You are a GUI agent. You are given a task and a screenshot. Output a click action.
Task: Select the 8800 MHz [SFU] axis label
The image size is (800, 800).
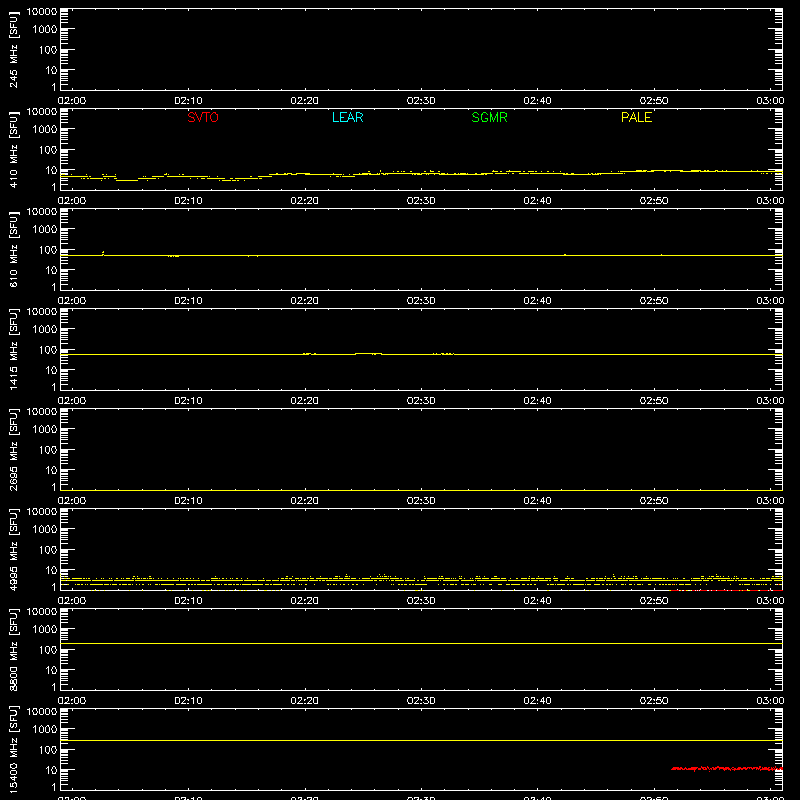pos(13,650)
